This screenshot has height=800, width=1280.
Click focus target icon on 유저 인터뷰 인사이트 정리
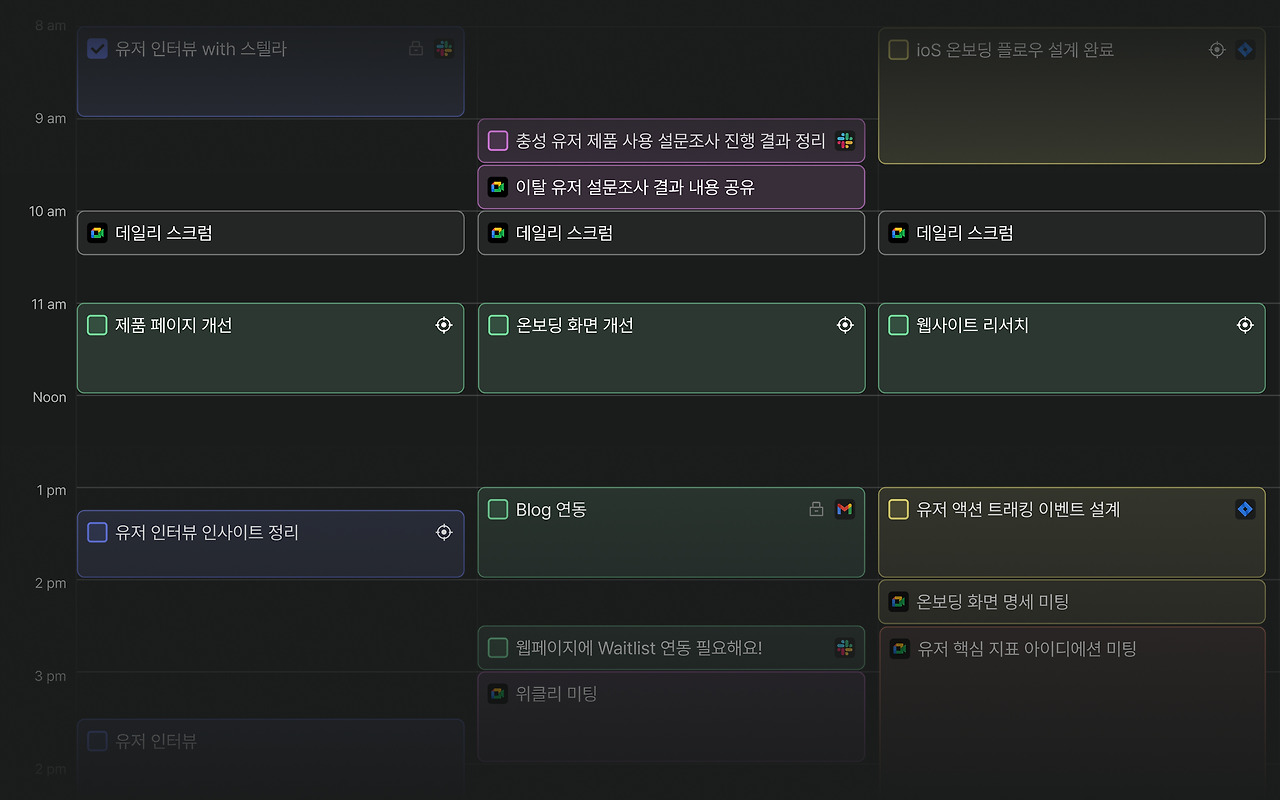click(444, 533)
